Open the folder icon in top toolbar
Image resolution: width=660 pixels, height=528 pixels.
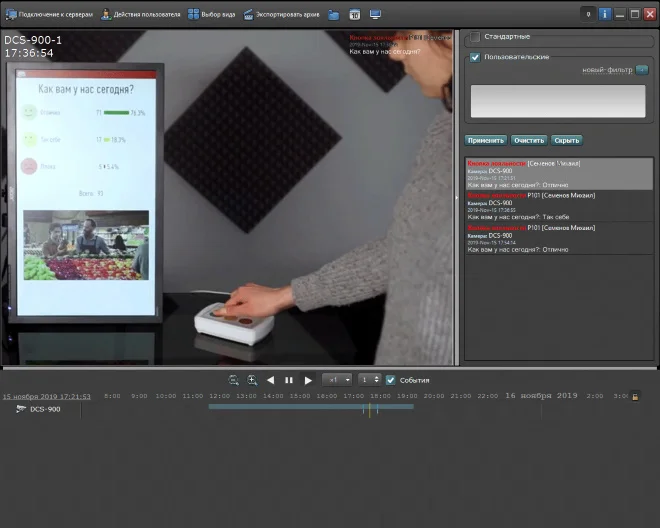click(333, 15)
